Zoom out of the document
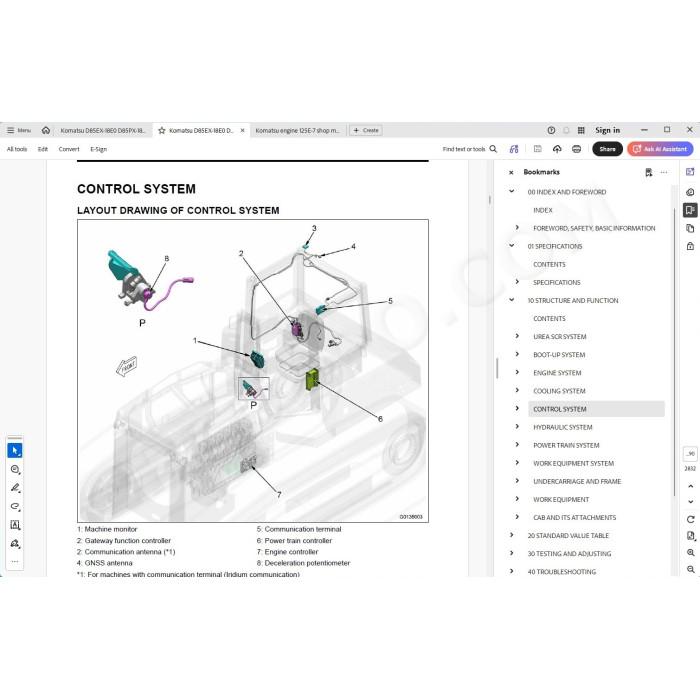 (691, 569)
